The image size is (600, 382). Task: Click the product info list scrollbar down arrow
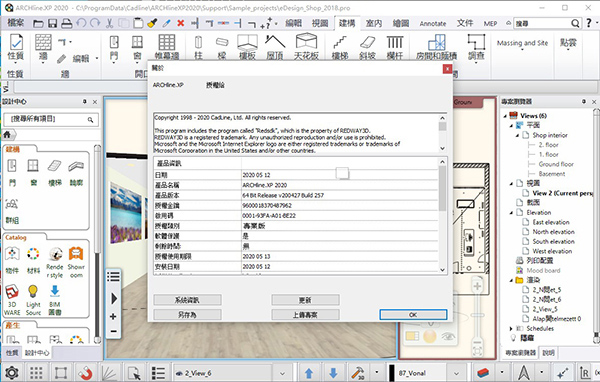[x=442, y=269]
